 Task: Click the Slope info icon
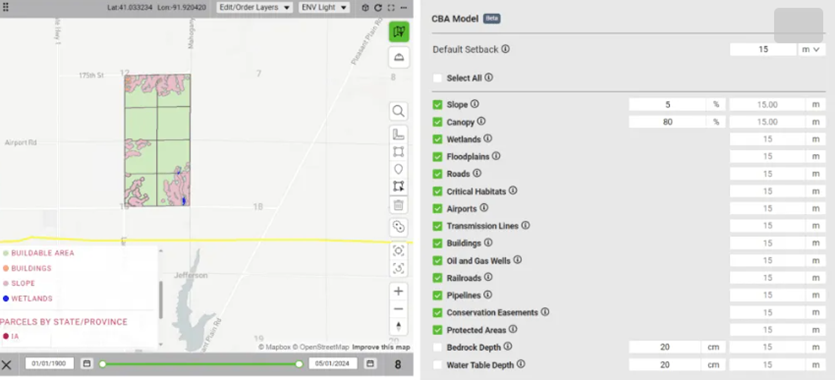[x=474, y=104]
